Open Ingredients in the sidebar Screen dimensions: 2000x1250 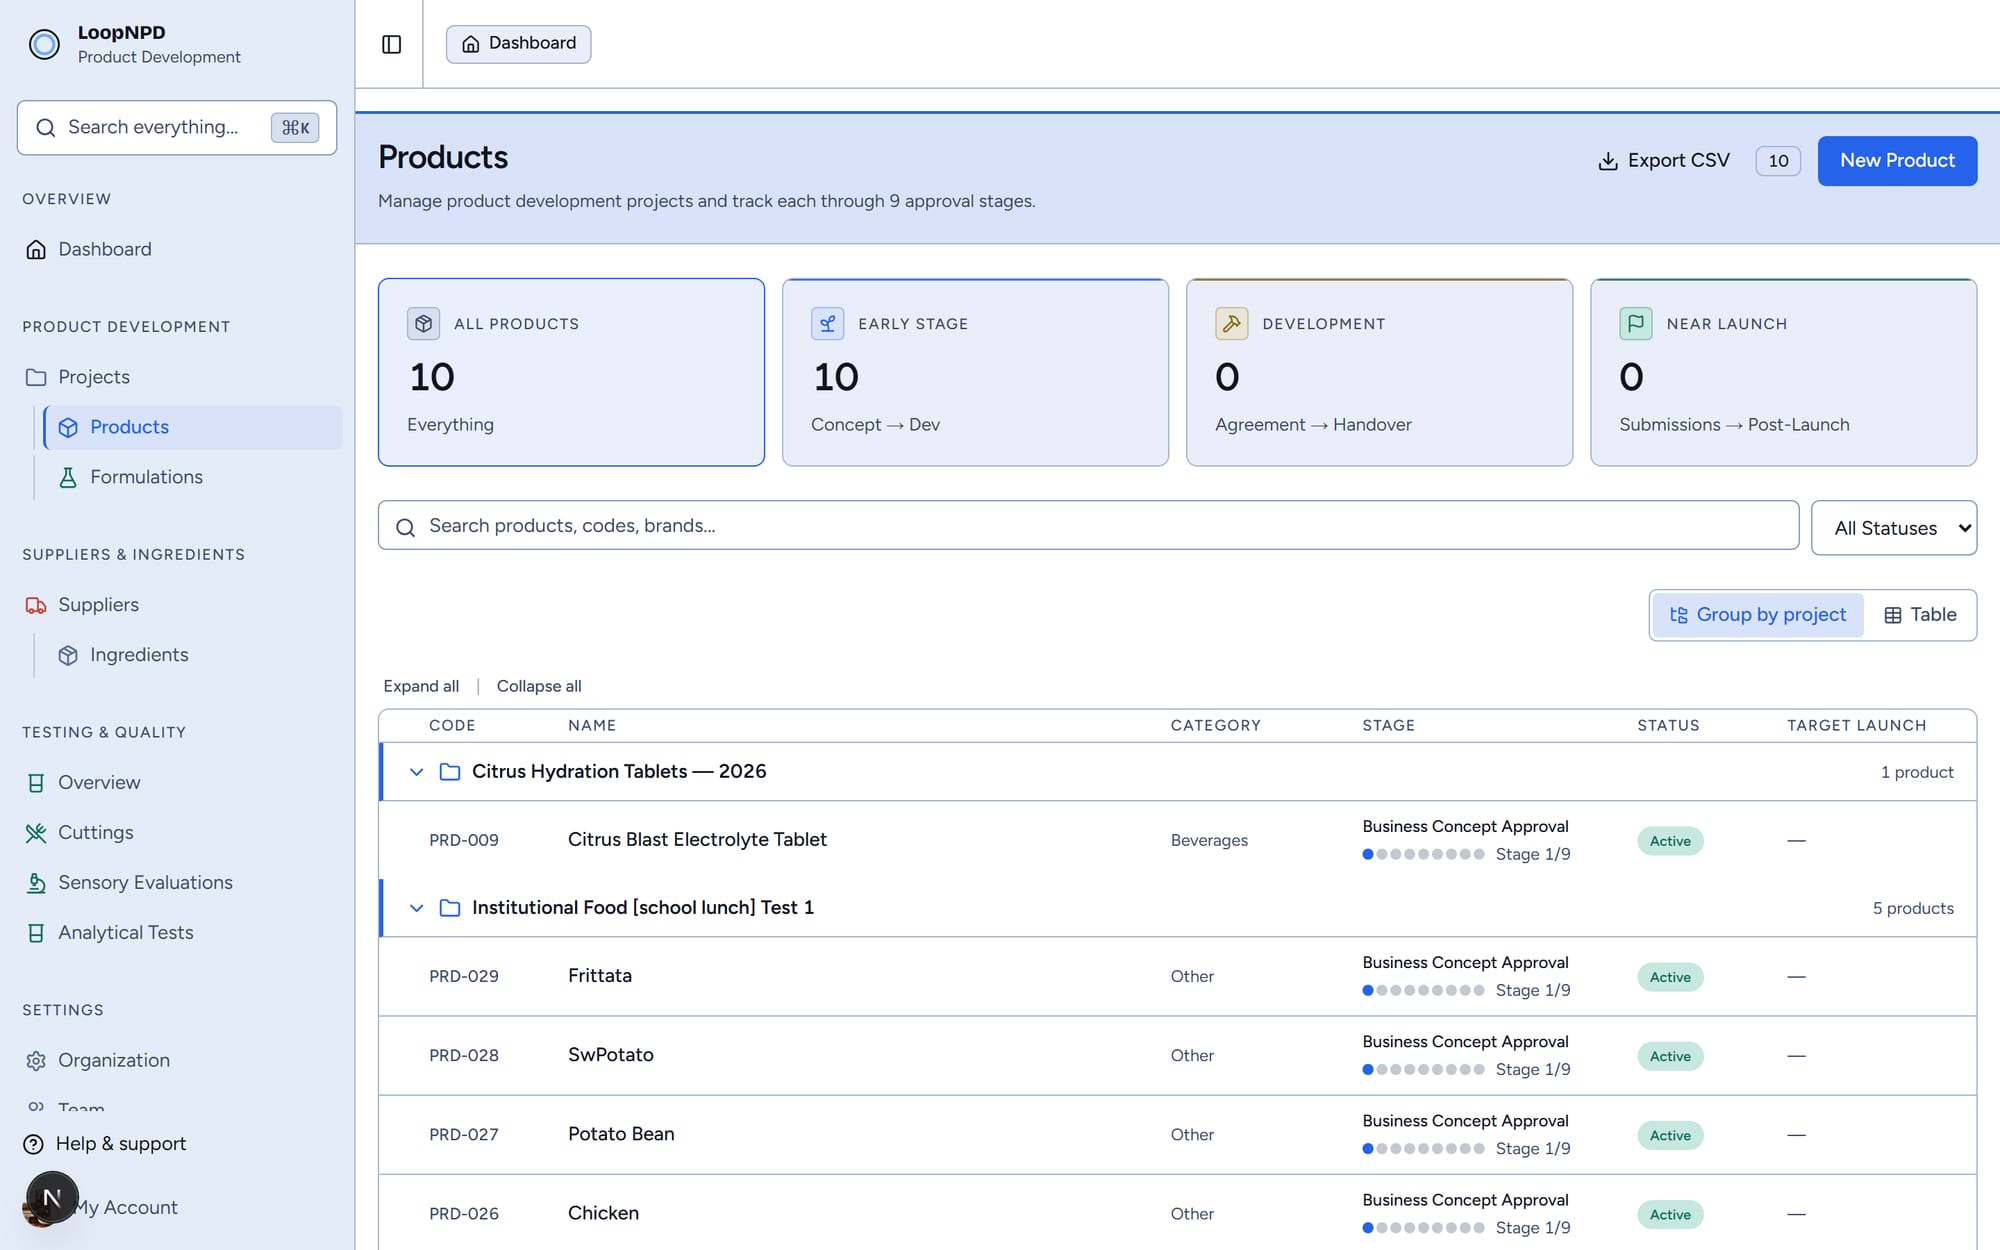pyautogui.click(x=193, y=655)
